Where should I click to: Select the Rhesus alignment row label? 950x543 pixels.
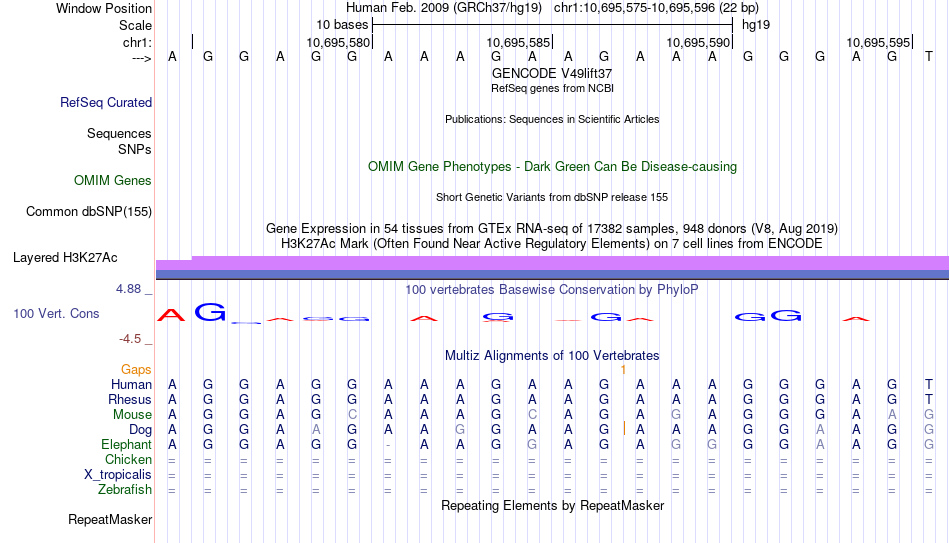pyautogui.click(x=130, y=400)
